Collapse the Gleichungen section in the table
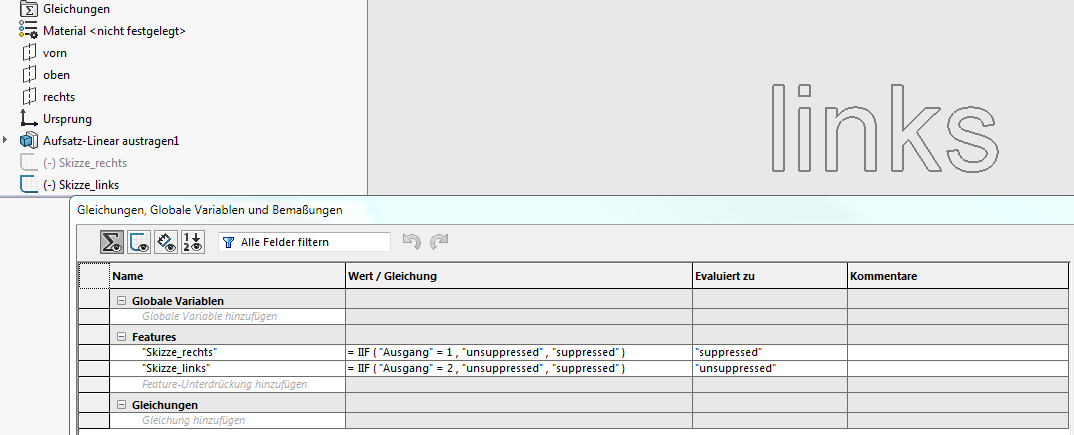Screen dimensions: 1074x435 click(121, 405)
